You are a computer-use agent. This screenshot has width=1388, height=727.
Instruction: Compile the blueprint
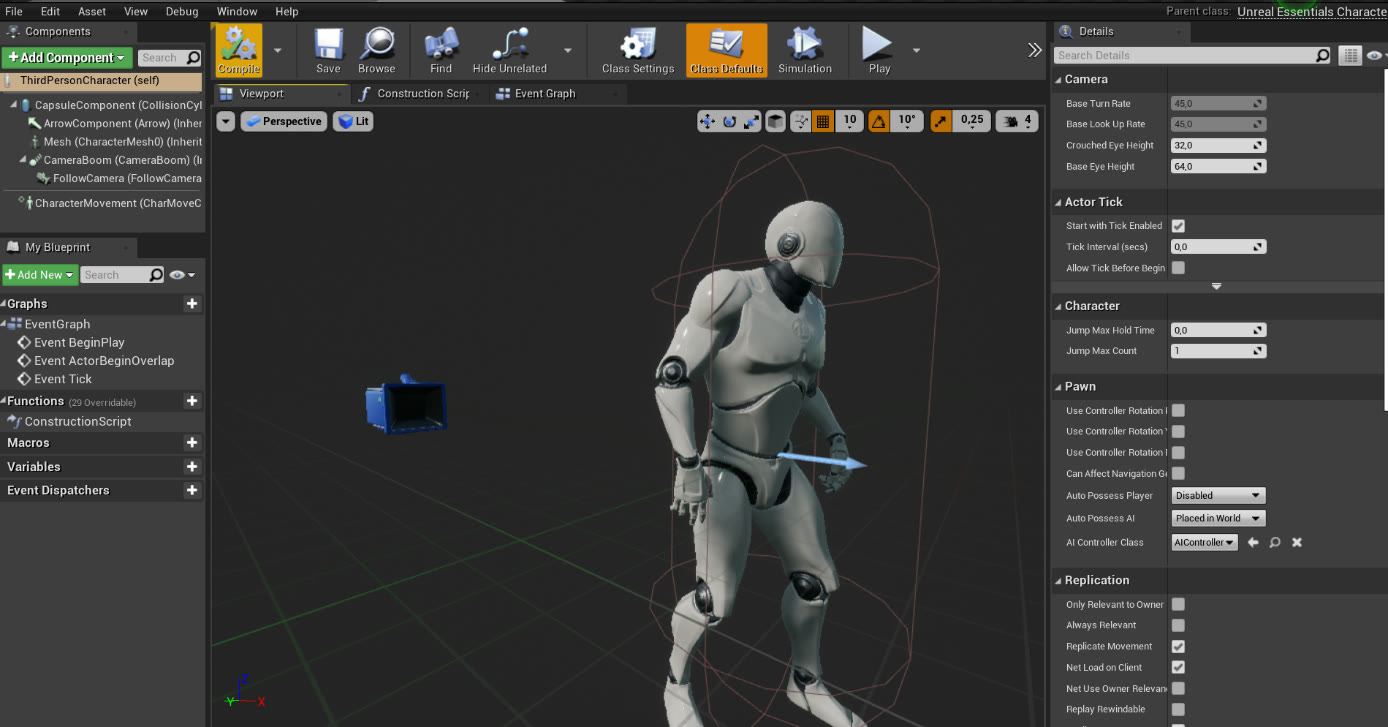238,50
